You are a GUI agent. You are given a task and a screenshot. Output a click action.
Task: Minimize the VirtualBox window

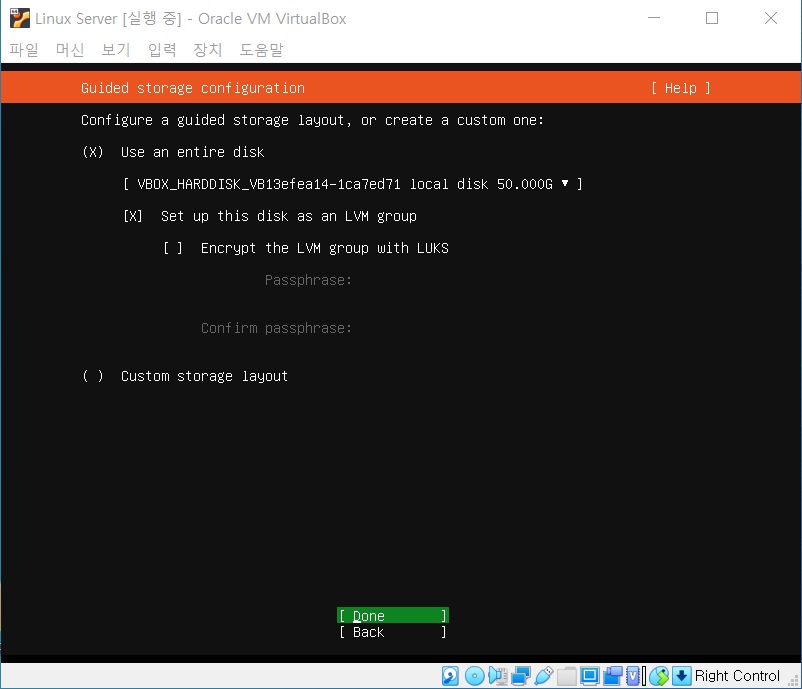click(654, 18)
